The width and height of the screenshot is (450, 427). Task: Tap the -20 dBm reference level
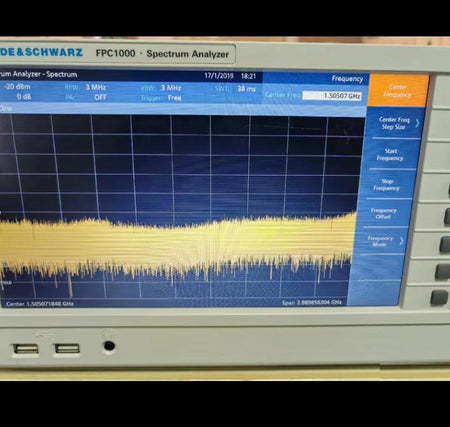17,87
